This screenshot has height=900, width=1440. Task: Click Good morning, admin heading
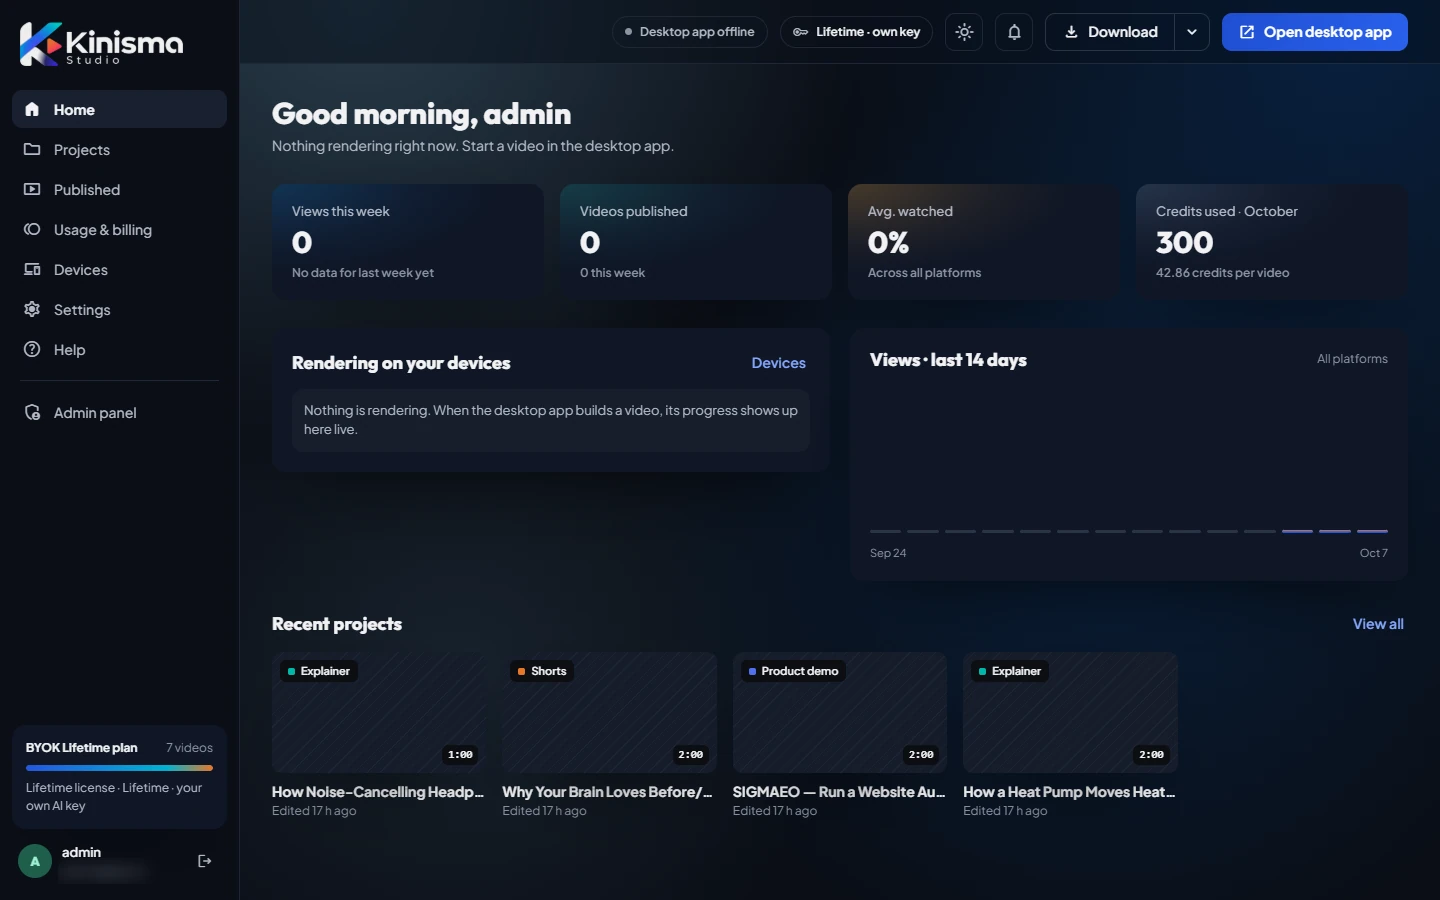click(x=421, y=114)
